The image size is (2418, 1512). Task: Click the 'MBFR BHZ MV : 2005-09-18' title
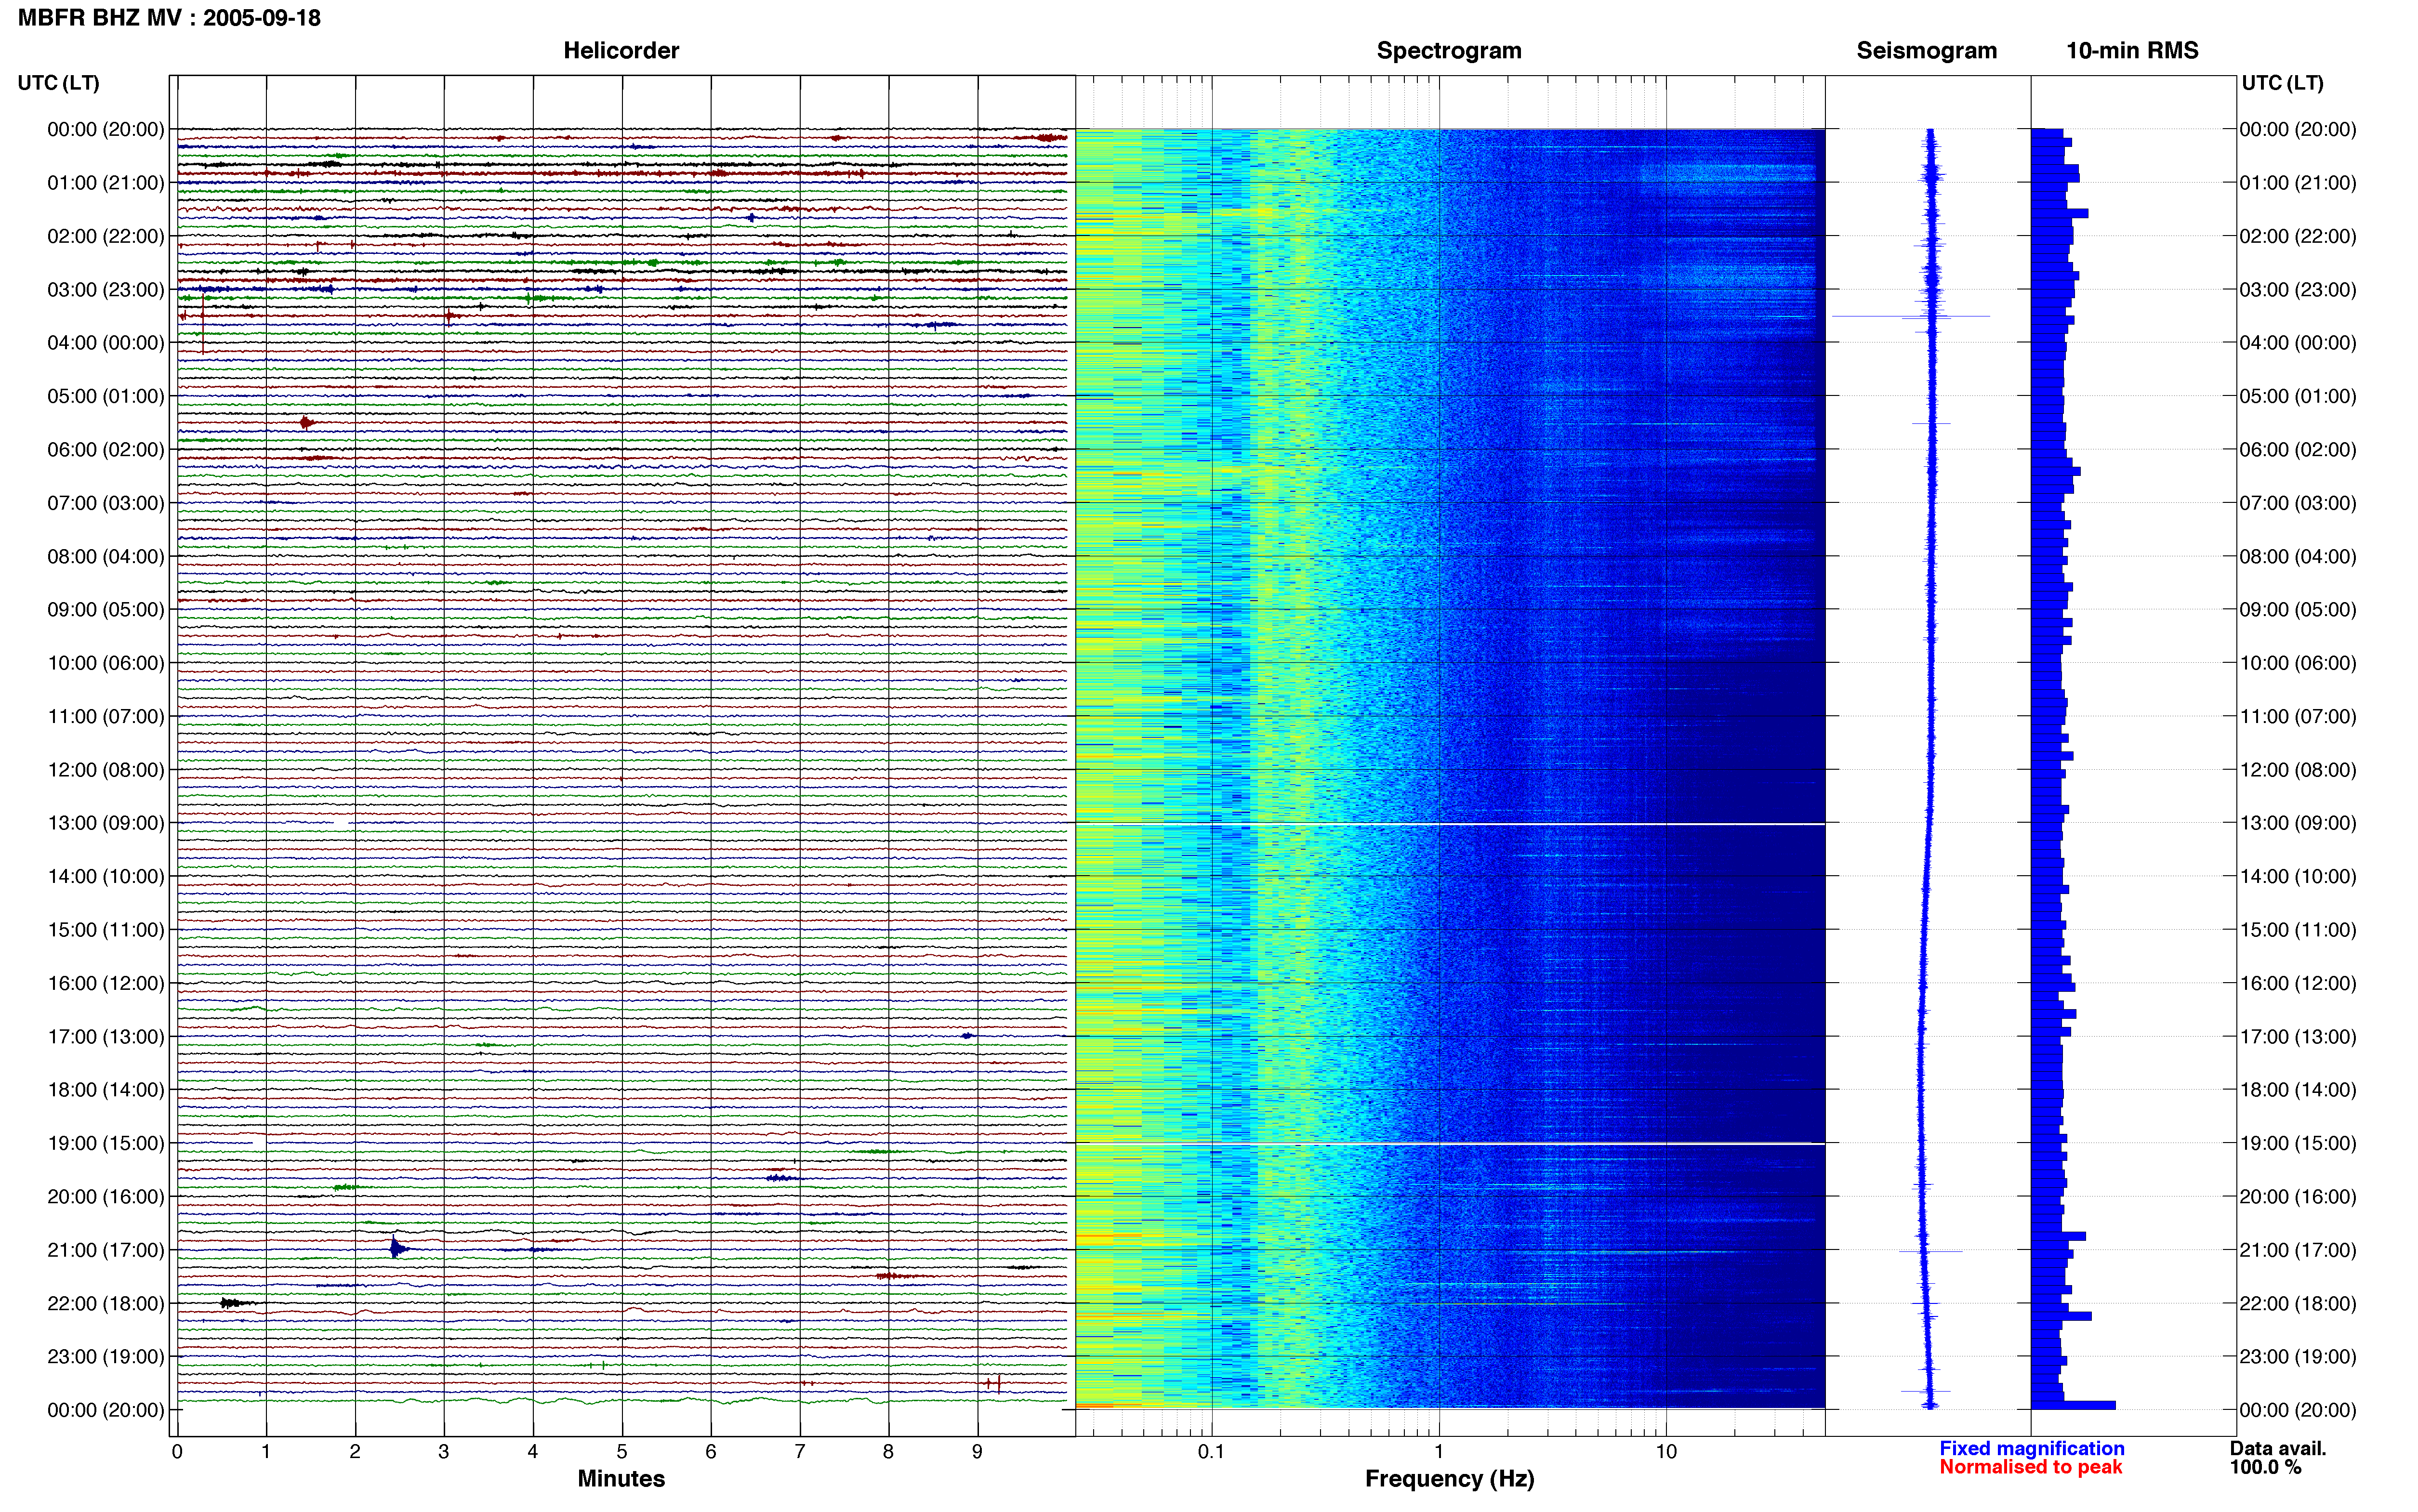pyautogui.click(x=169, y=18)
